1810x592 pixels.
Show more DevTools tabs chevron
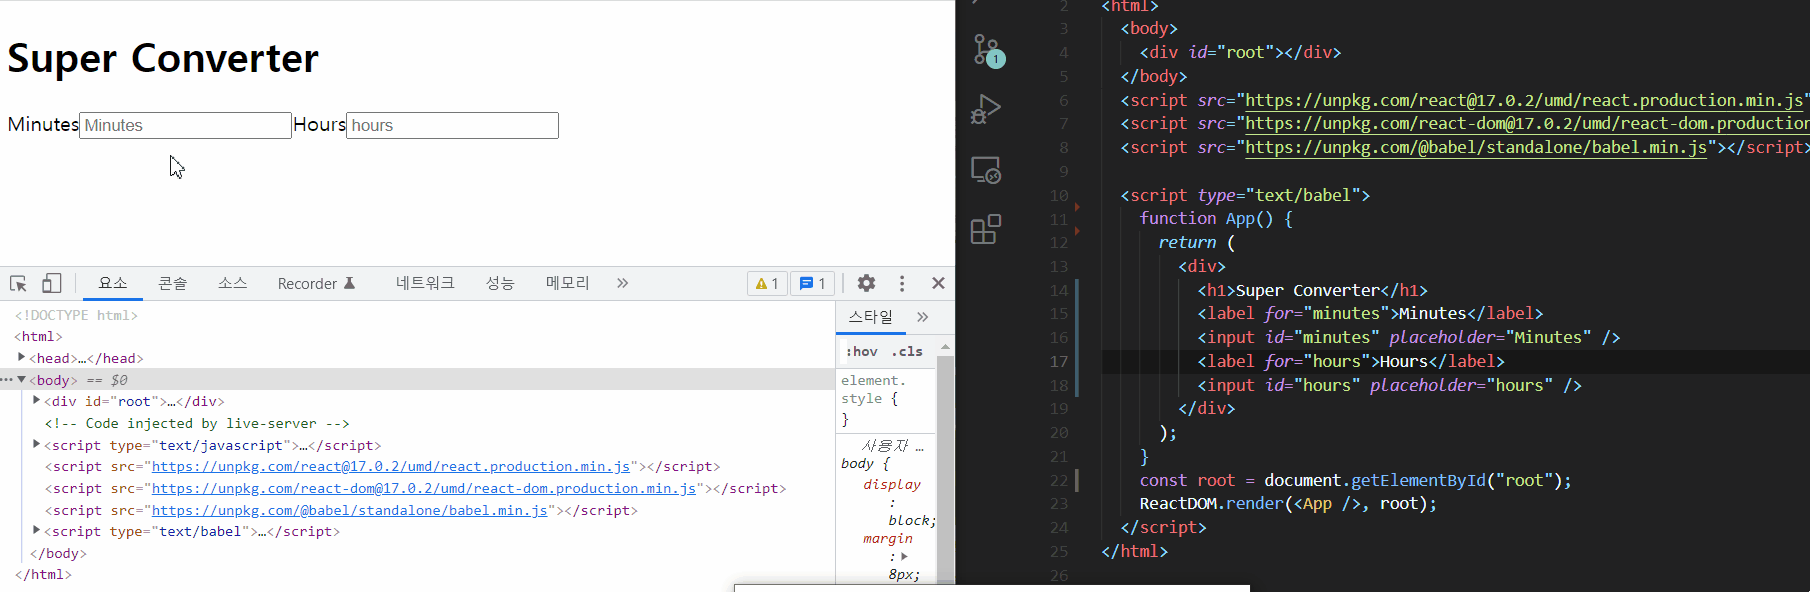[622, 283]
